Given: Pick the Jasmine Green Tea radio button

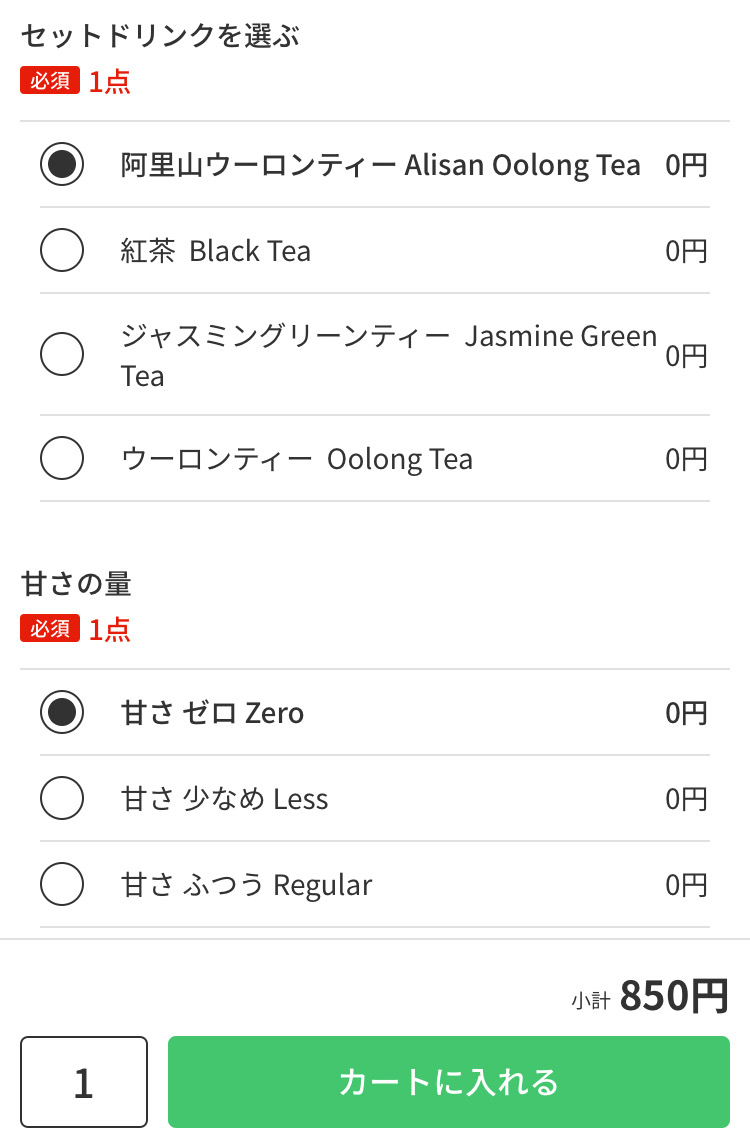Looking at the screenshot, I should 62,354.
